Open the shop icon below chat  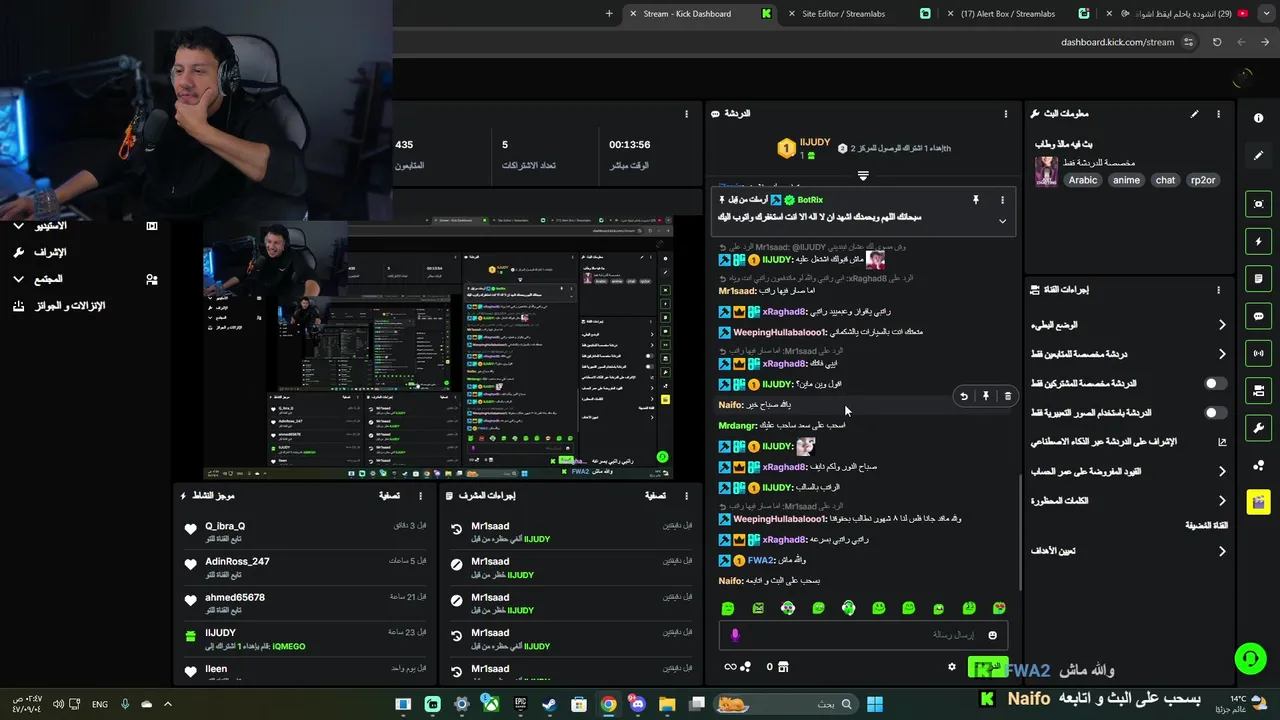click(783, 667)
